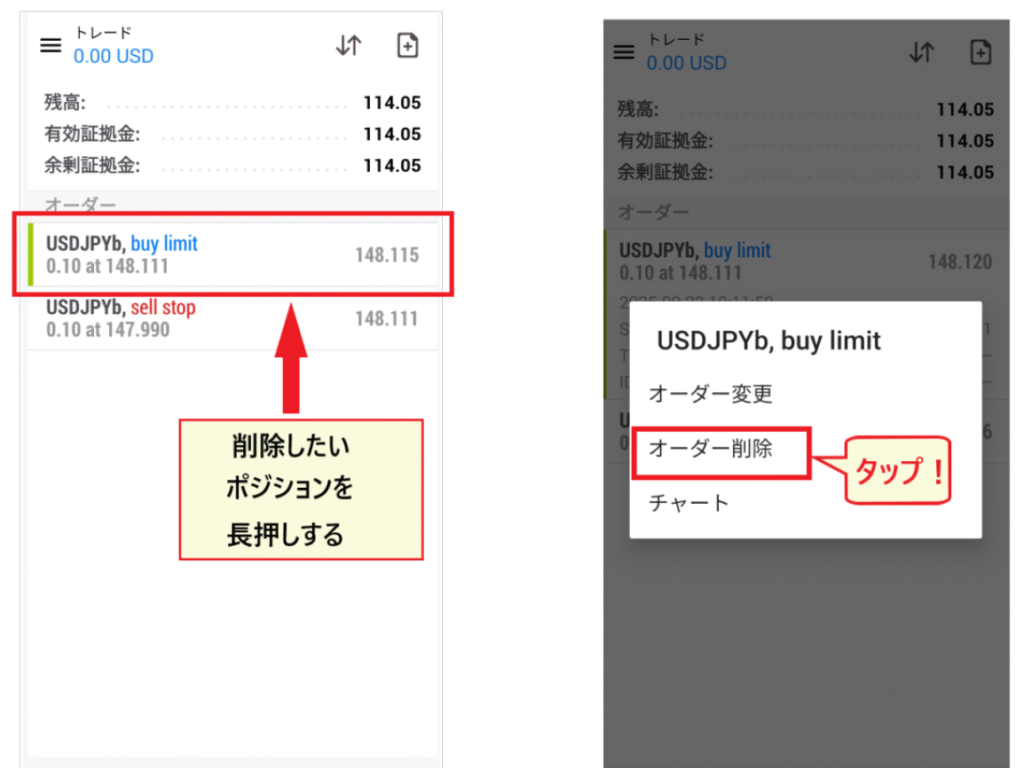Tap the new order icon on the left phone screen
The width and height of the screenshot is (1024, 768).
coord(408,46)
